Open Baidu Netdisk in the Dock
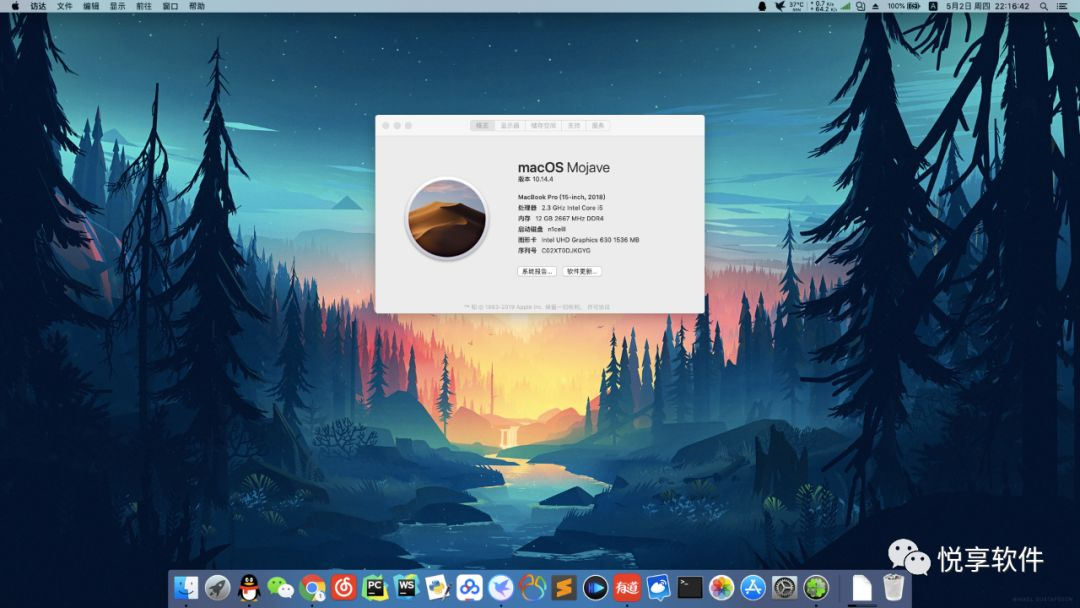 (x=470, y=588)
